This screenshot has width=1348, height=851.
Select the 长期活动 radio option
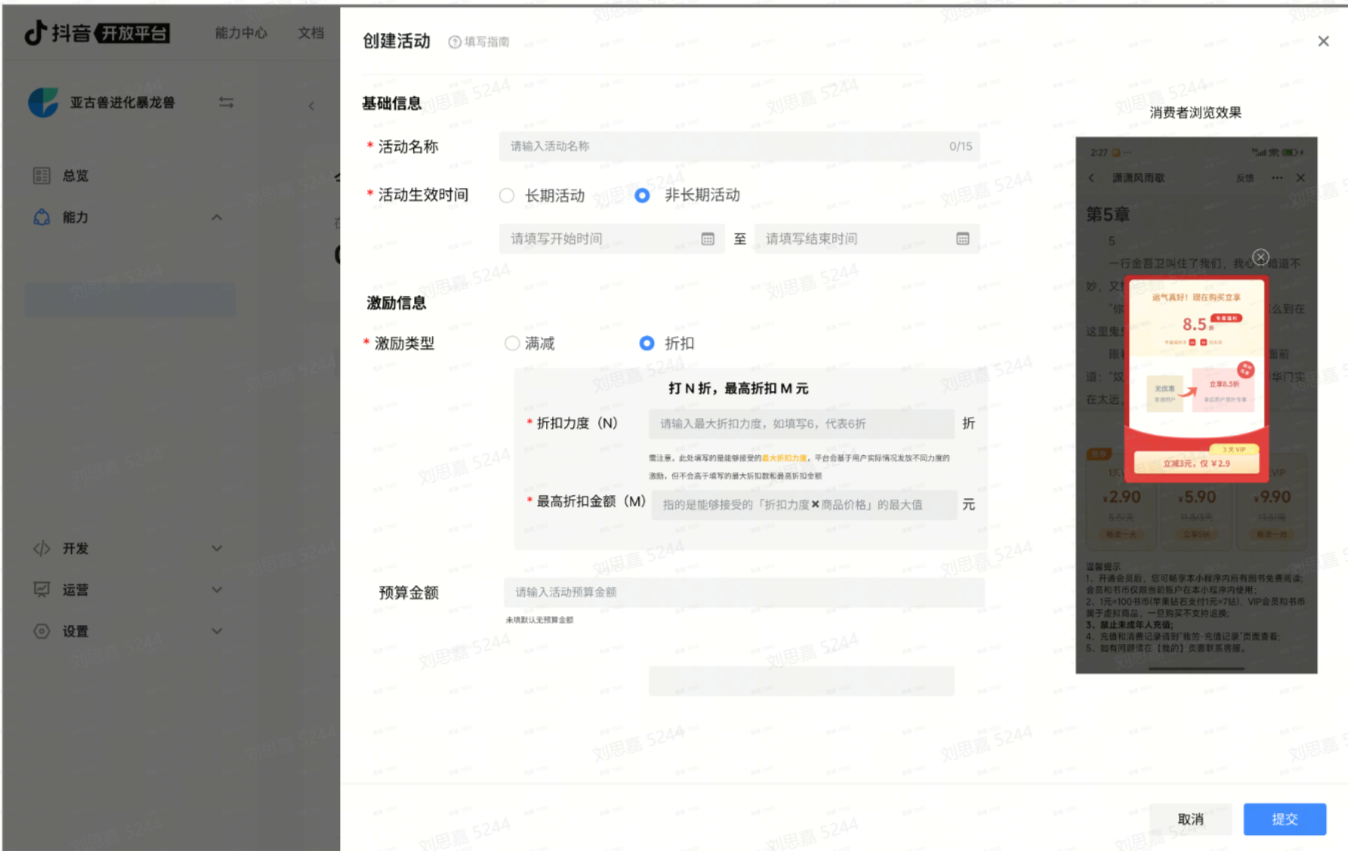coord(507,196)
